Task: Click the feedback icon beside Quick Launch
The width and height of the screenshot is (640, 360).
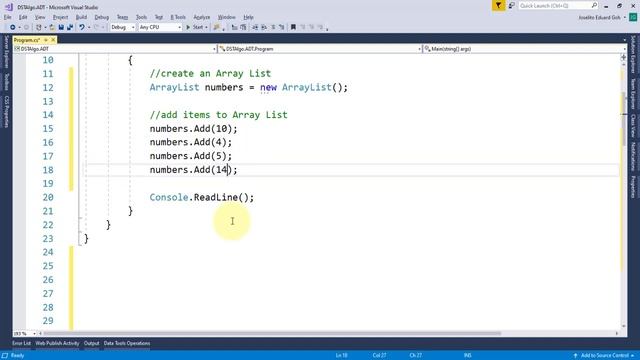Action: [x=511, y=5]
